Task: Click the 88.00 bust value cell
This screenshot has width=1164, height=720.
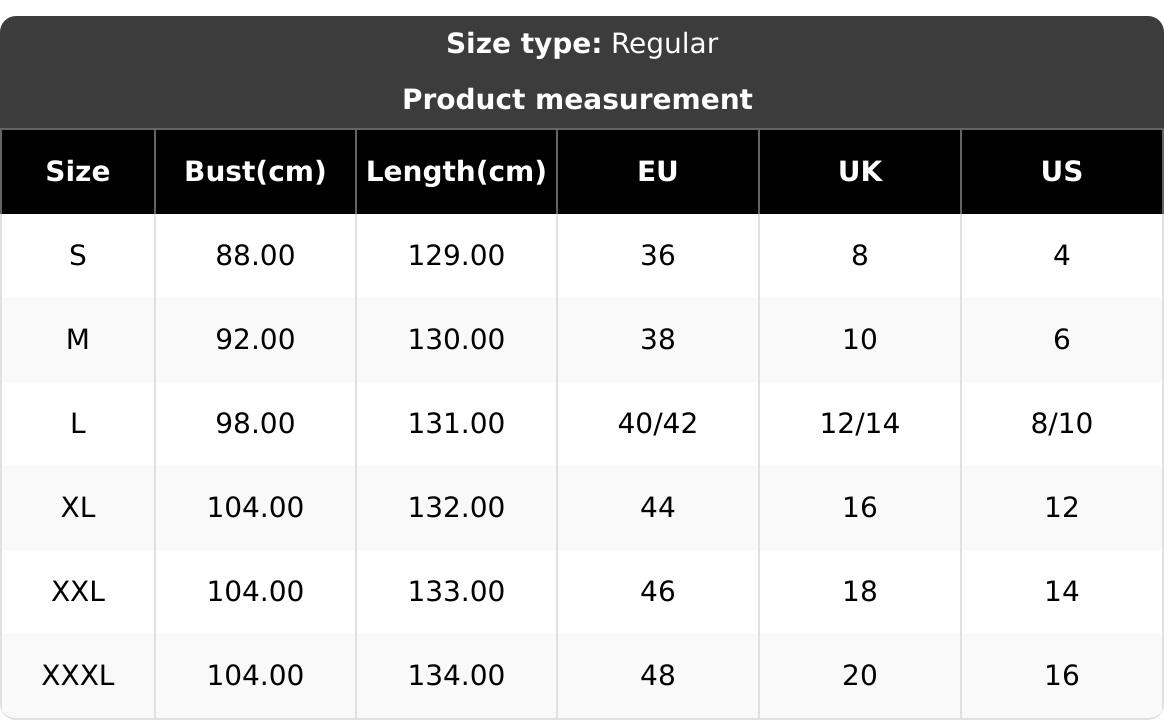Action: (255, 256)
